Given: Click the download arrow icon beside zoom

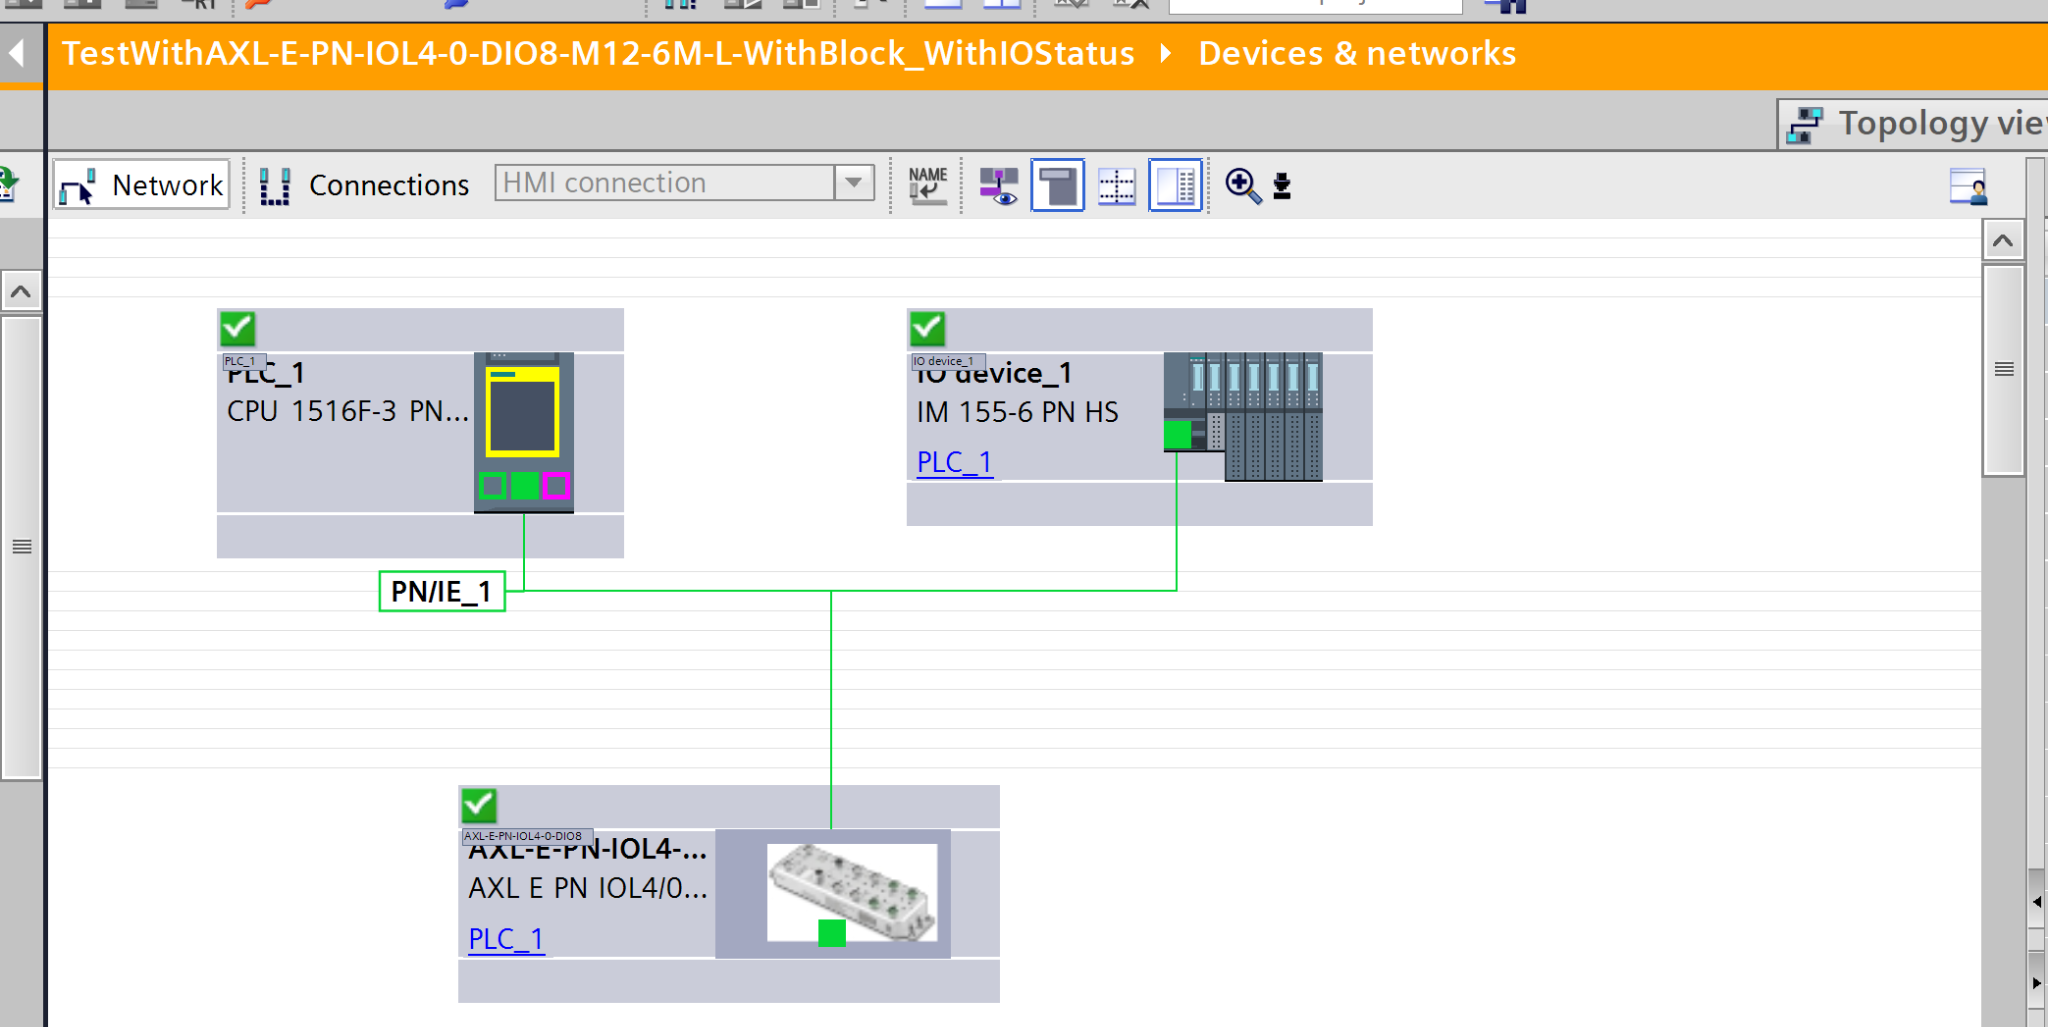Looking at the screenshot, I should [x=1282, y=186].
